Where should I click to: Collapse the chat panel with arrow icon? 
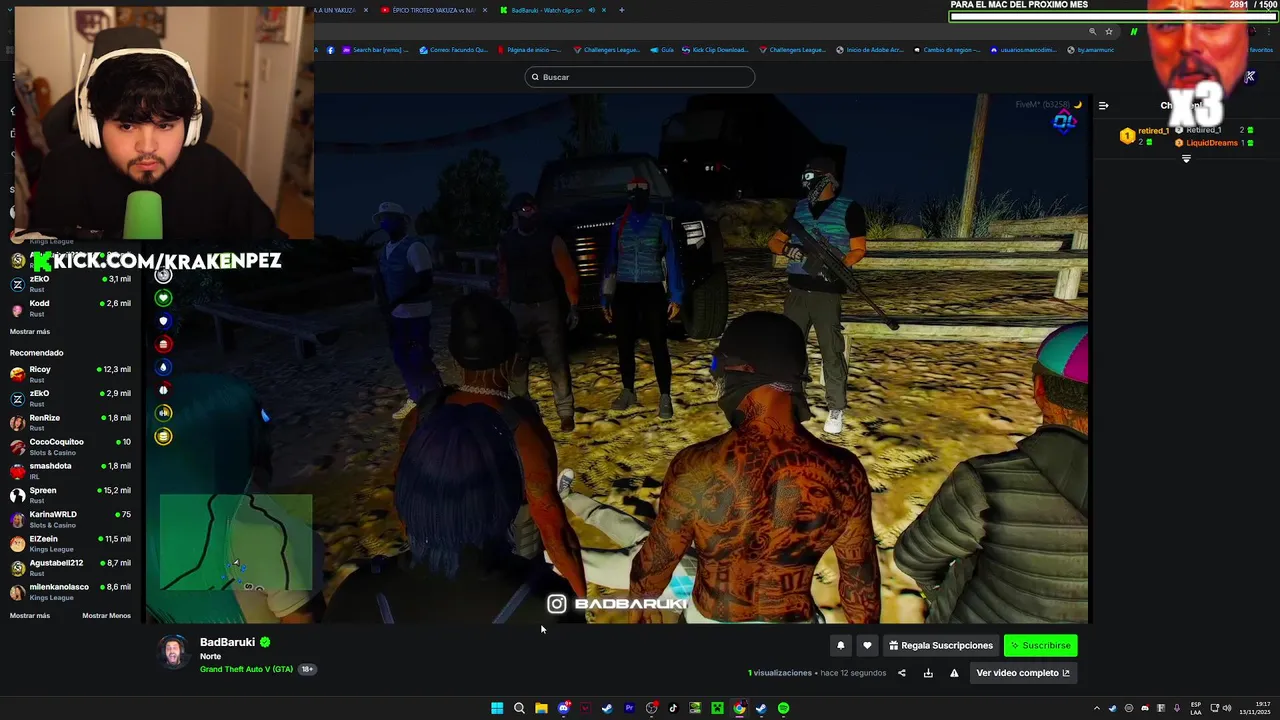point(1103,105)
